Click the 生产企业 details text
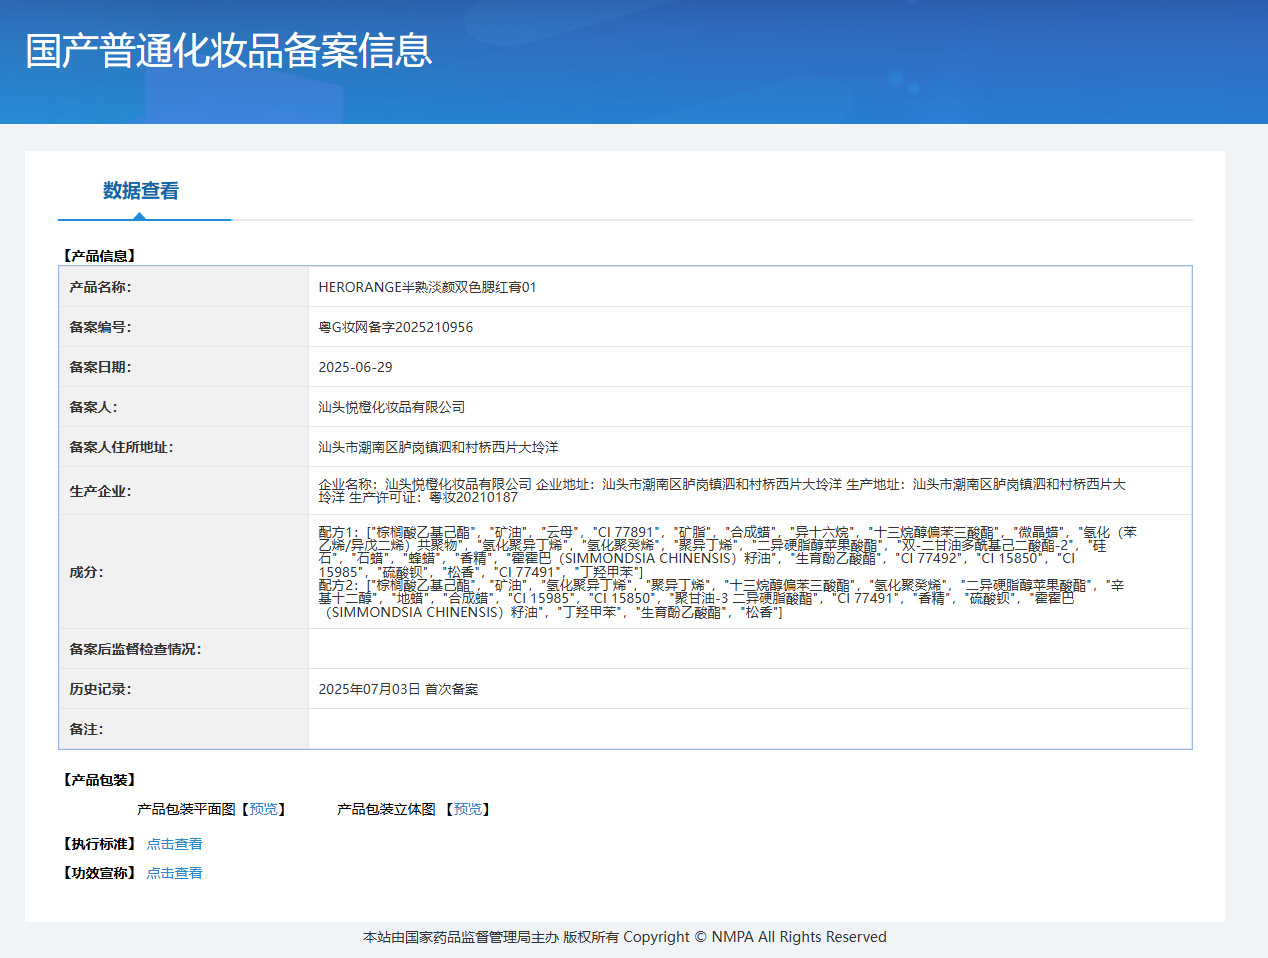 click(722, 490)
